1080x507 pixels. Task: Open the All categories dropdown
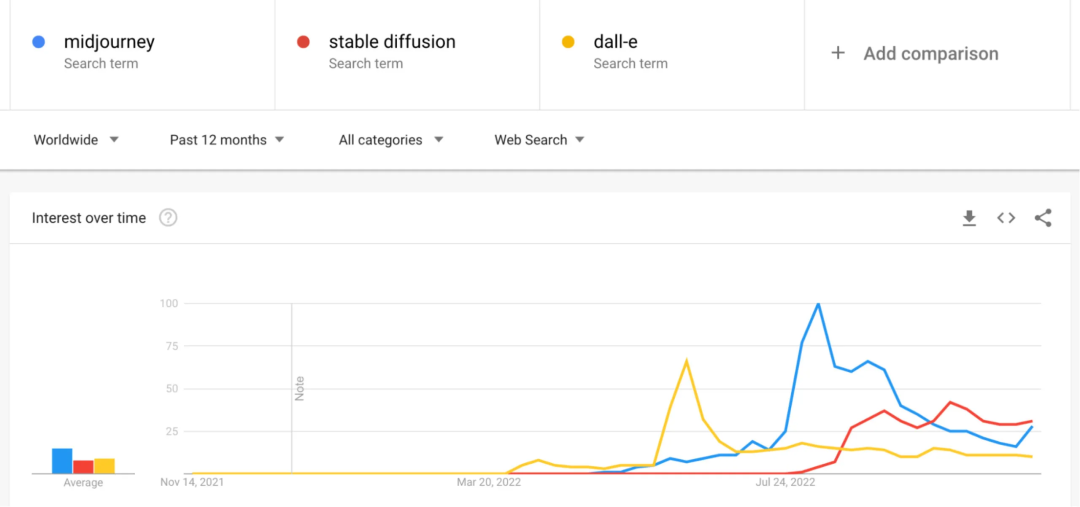(391, 140)
